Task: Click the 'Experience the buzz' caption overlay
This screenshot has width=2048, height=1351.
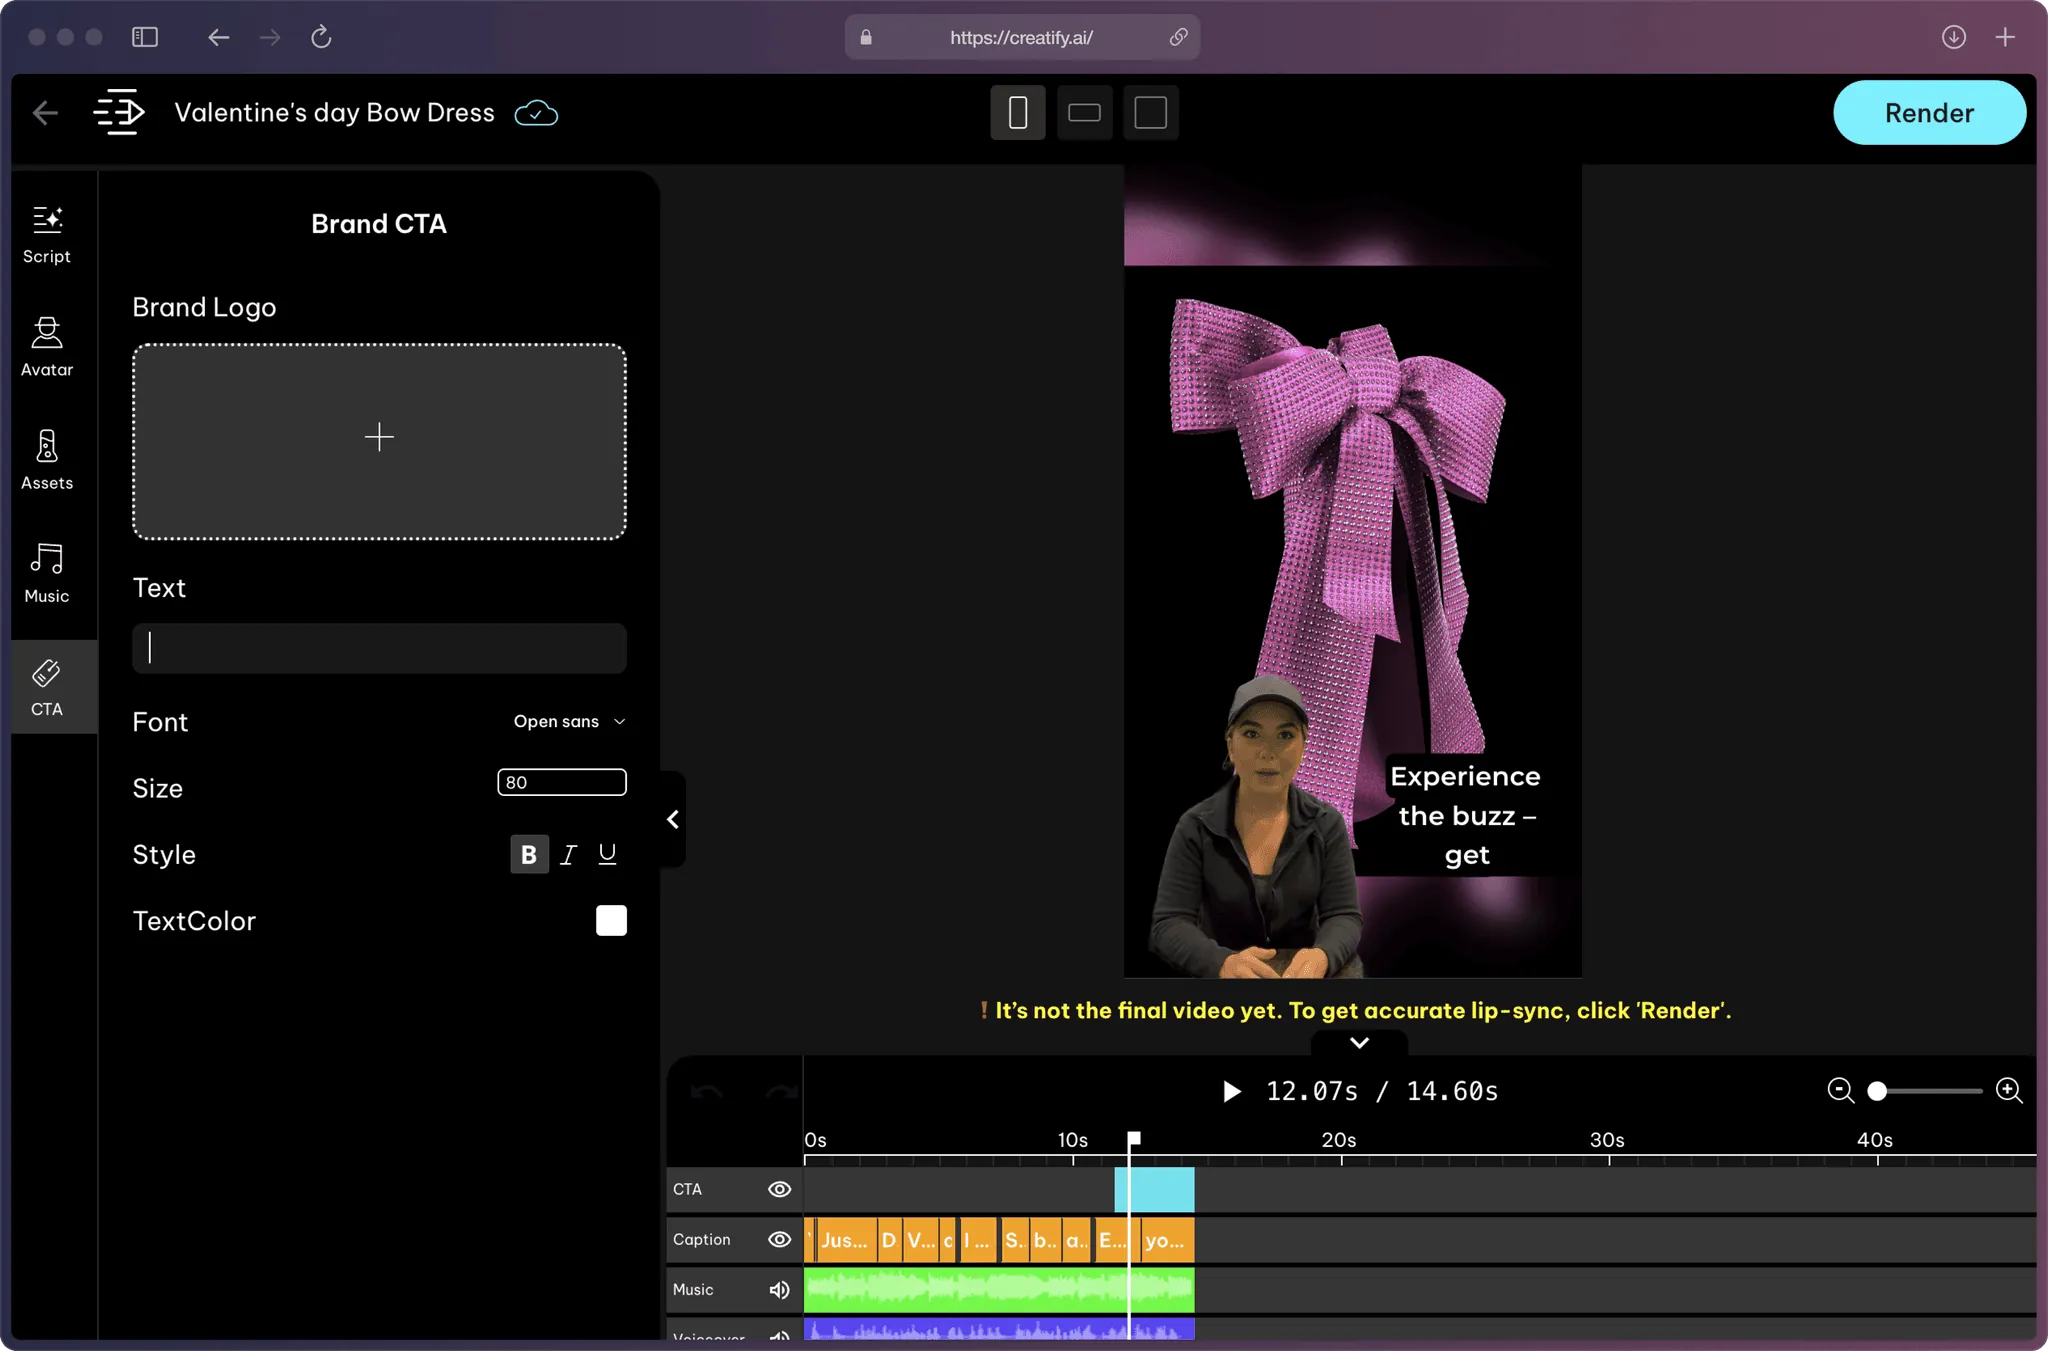Action: [1466, 815]
